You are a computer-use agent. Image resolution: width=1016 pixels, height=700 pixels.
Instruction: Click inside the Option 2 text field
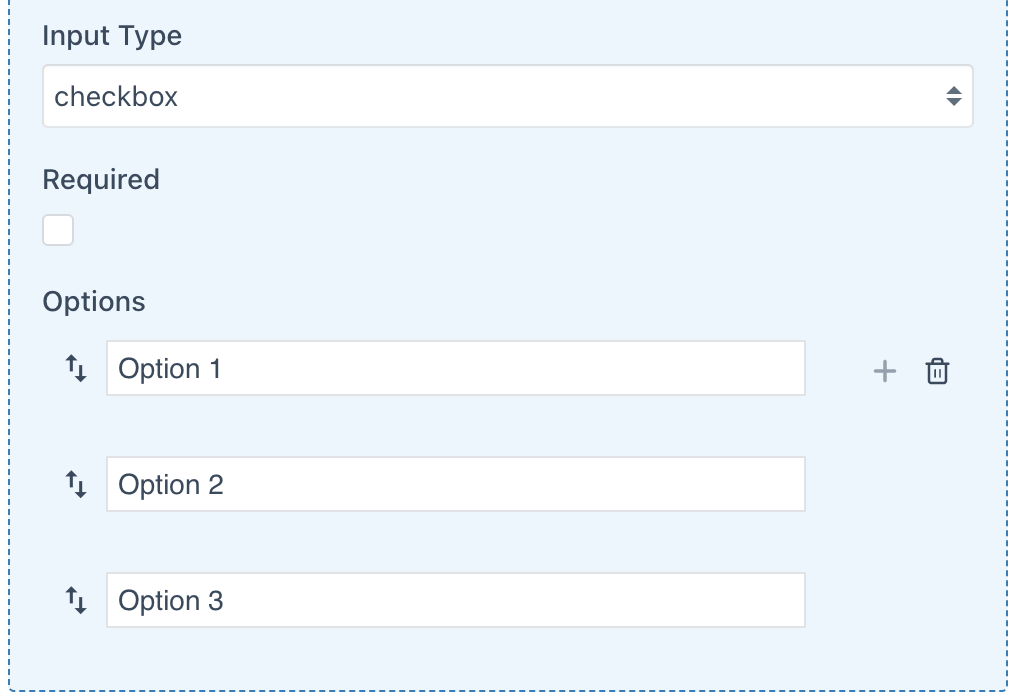[456, 484]
